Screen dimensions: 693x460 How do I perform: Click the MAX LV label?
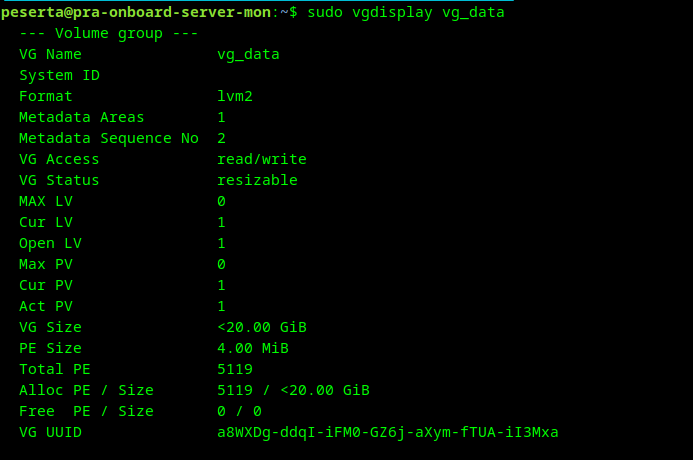pos(46,201)
